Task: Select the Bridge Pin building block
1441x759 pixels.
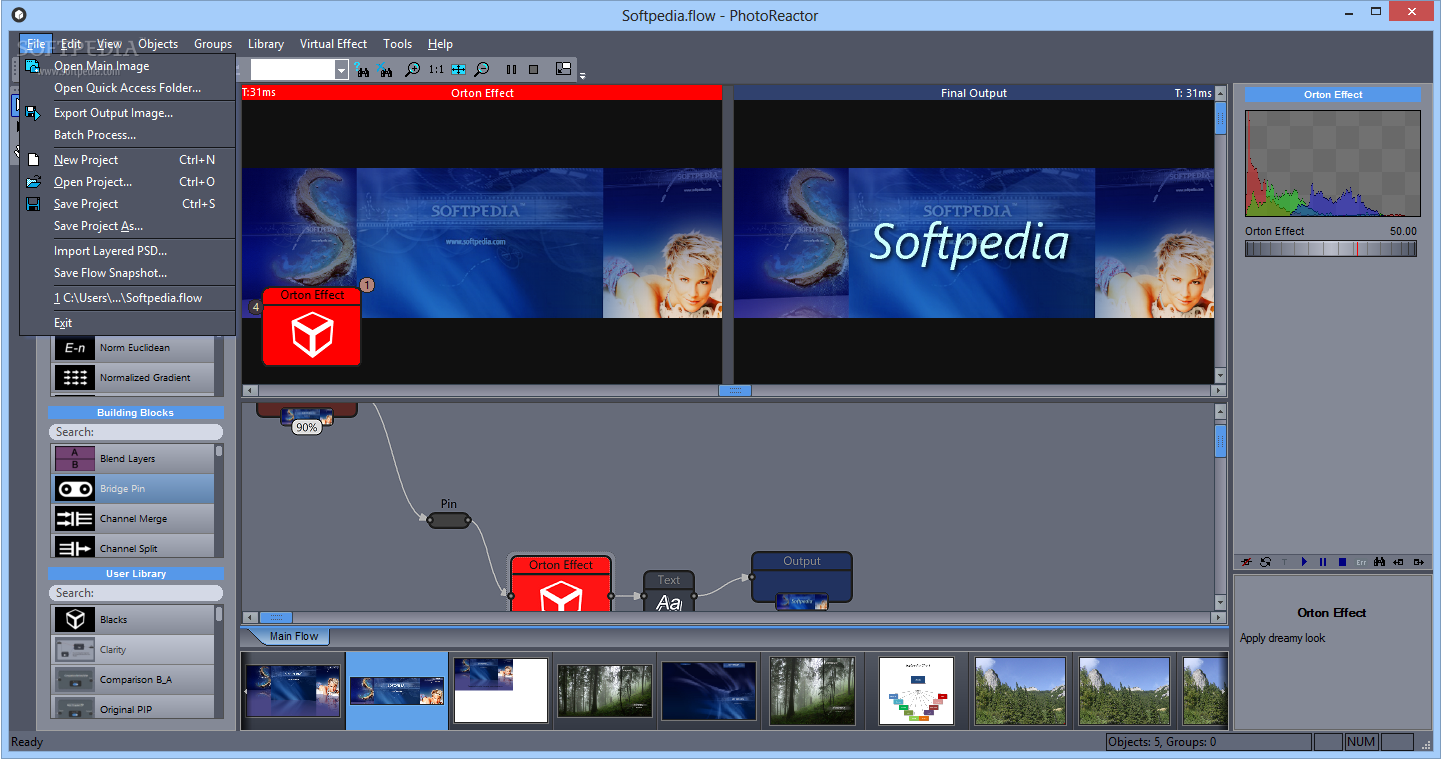Action: [x=133, y=488]
